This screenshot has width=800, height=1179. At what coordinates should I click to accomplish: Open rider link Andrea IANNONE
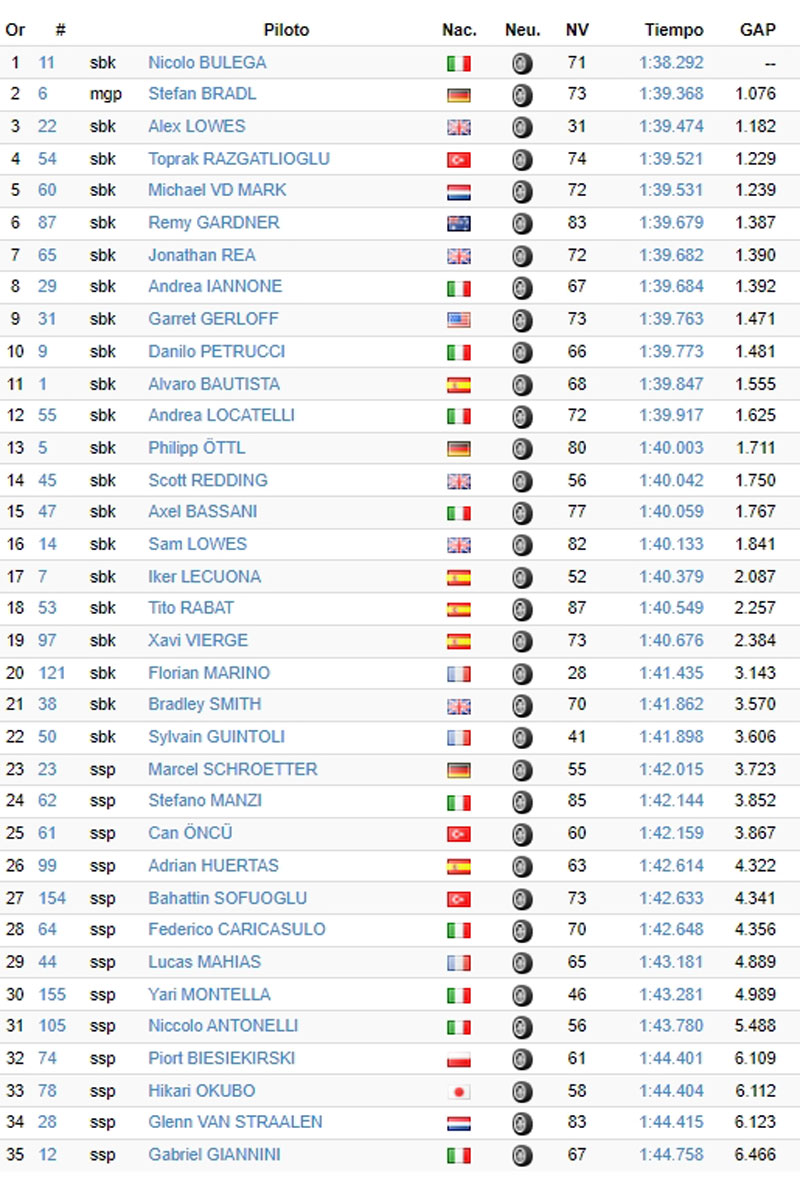coord(215,286)
